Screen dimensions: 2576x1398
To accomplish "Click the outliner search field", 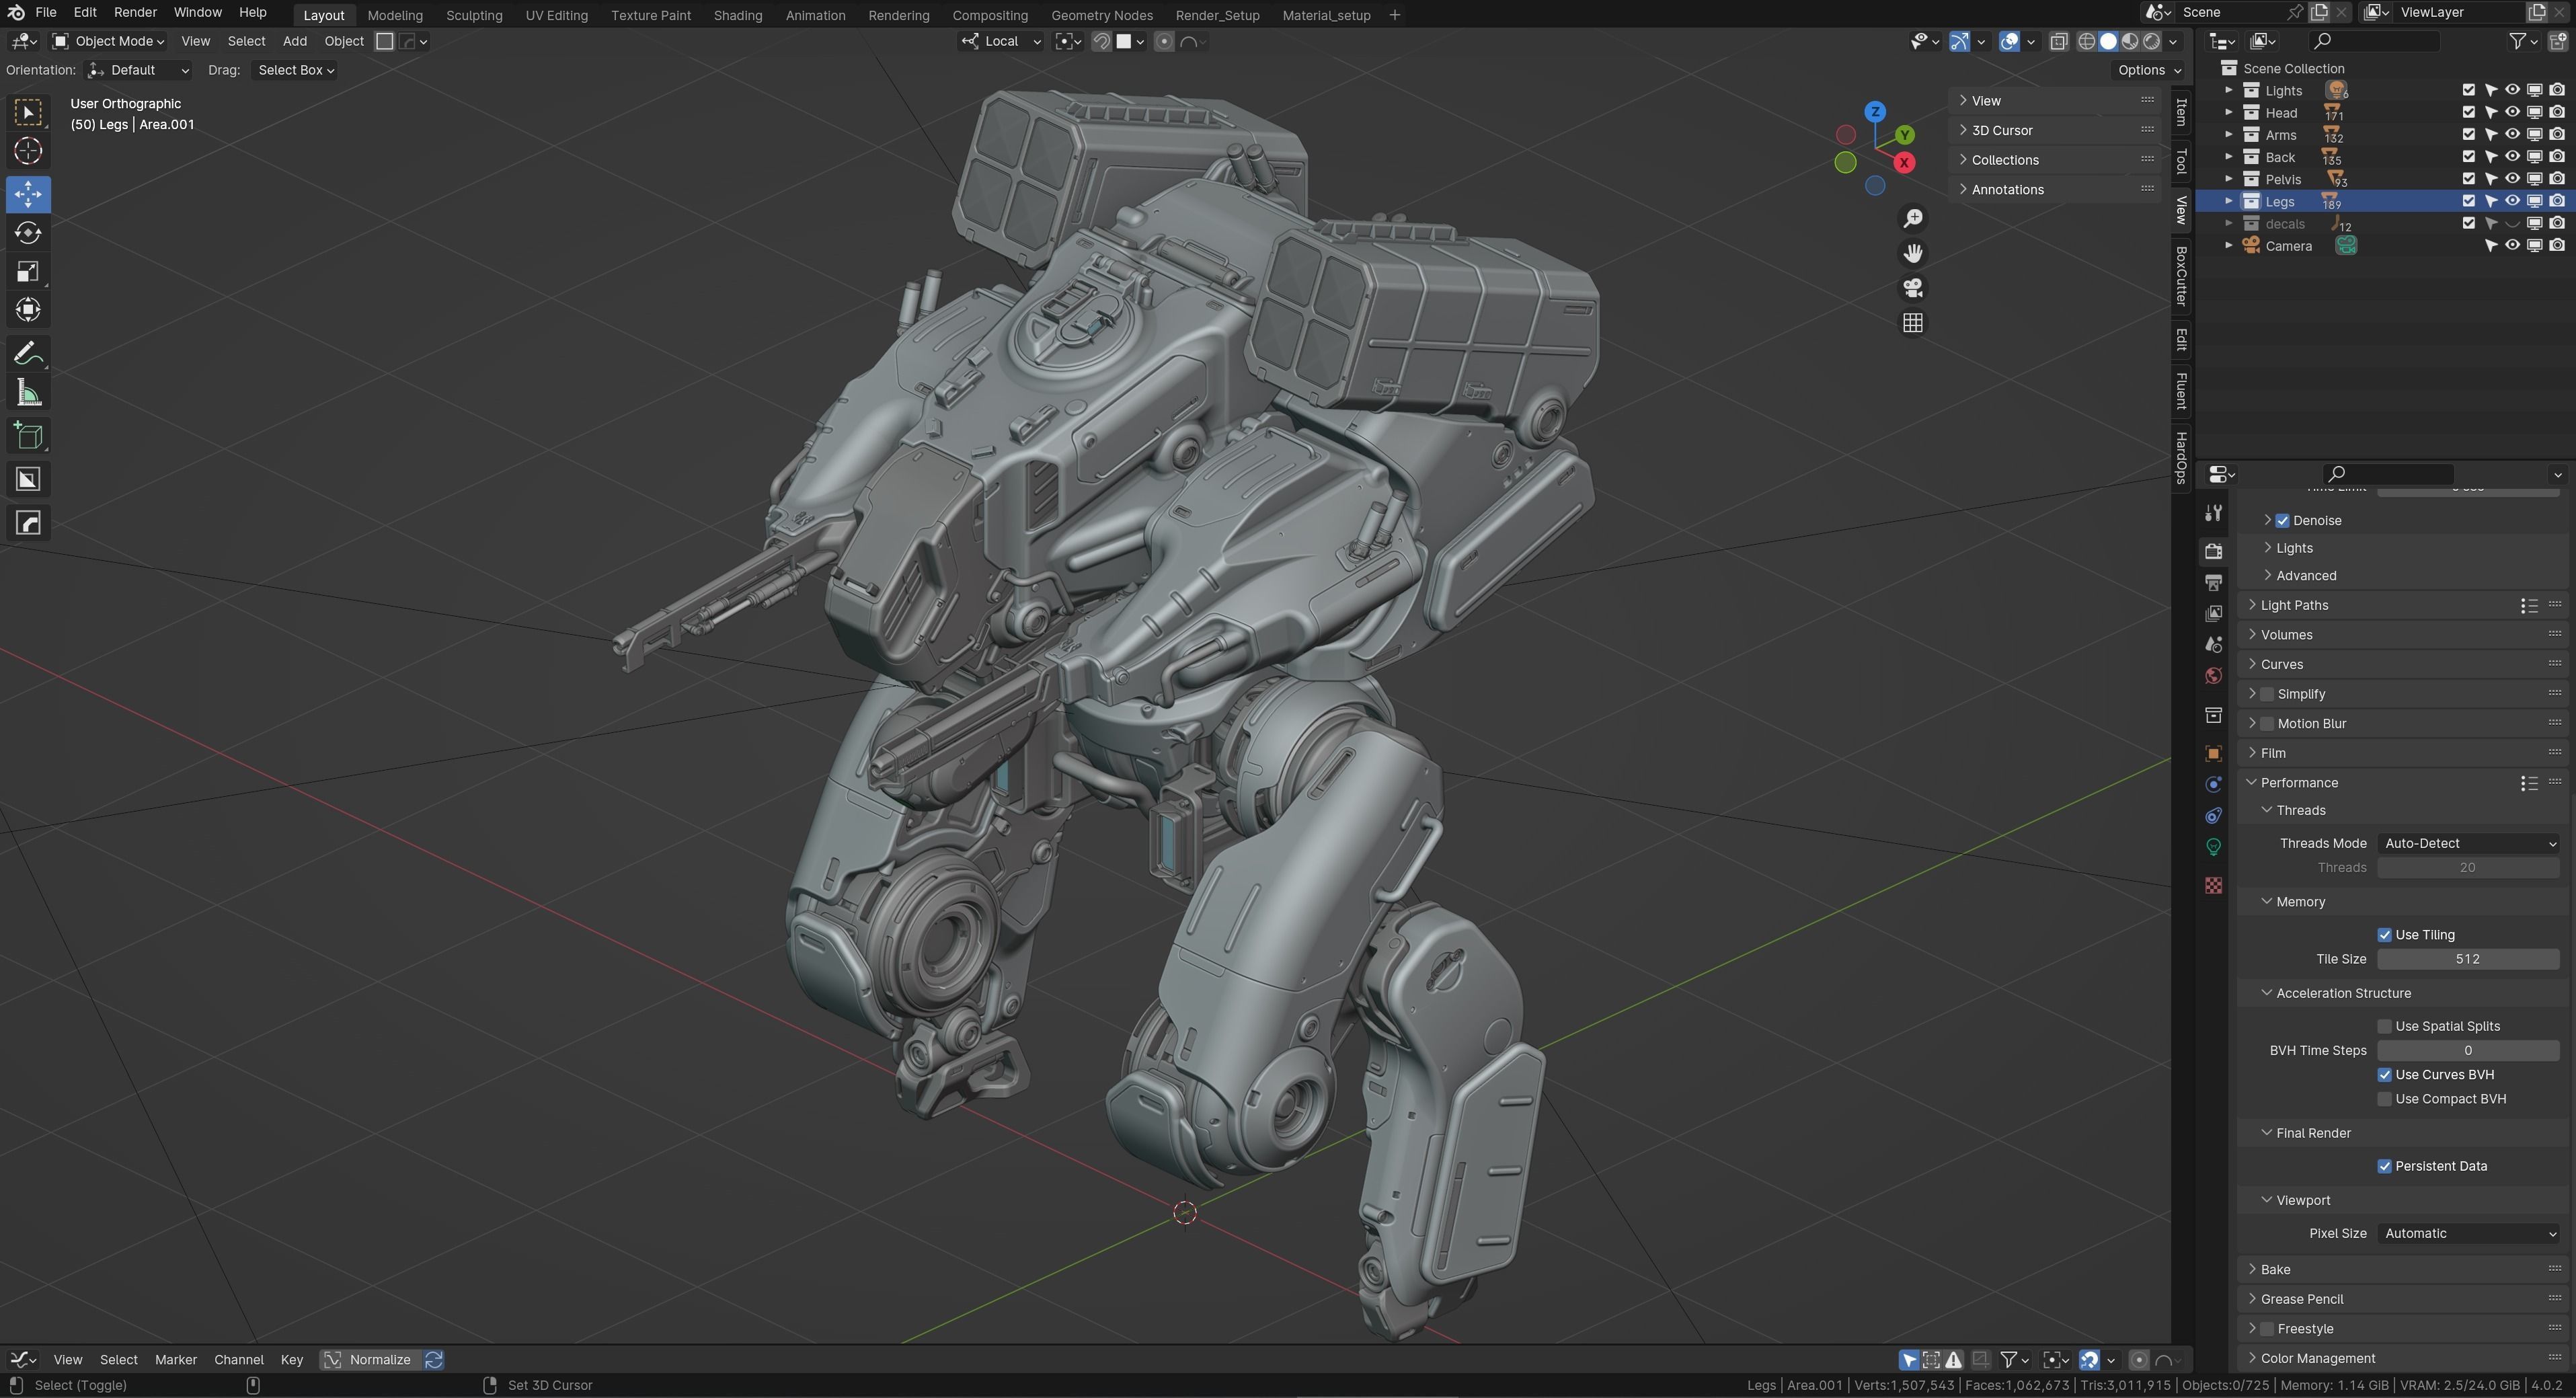I will [2374, 41].
